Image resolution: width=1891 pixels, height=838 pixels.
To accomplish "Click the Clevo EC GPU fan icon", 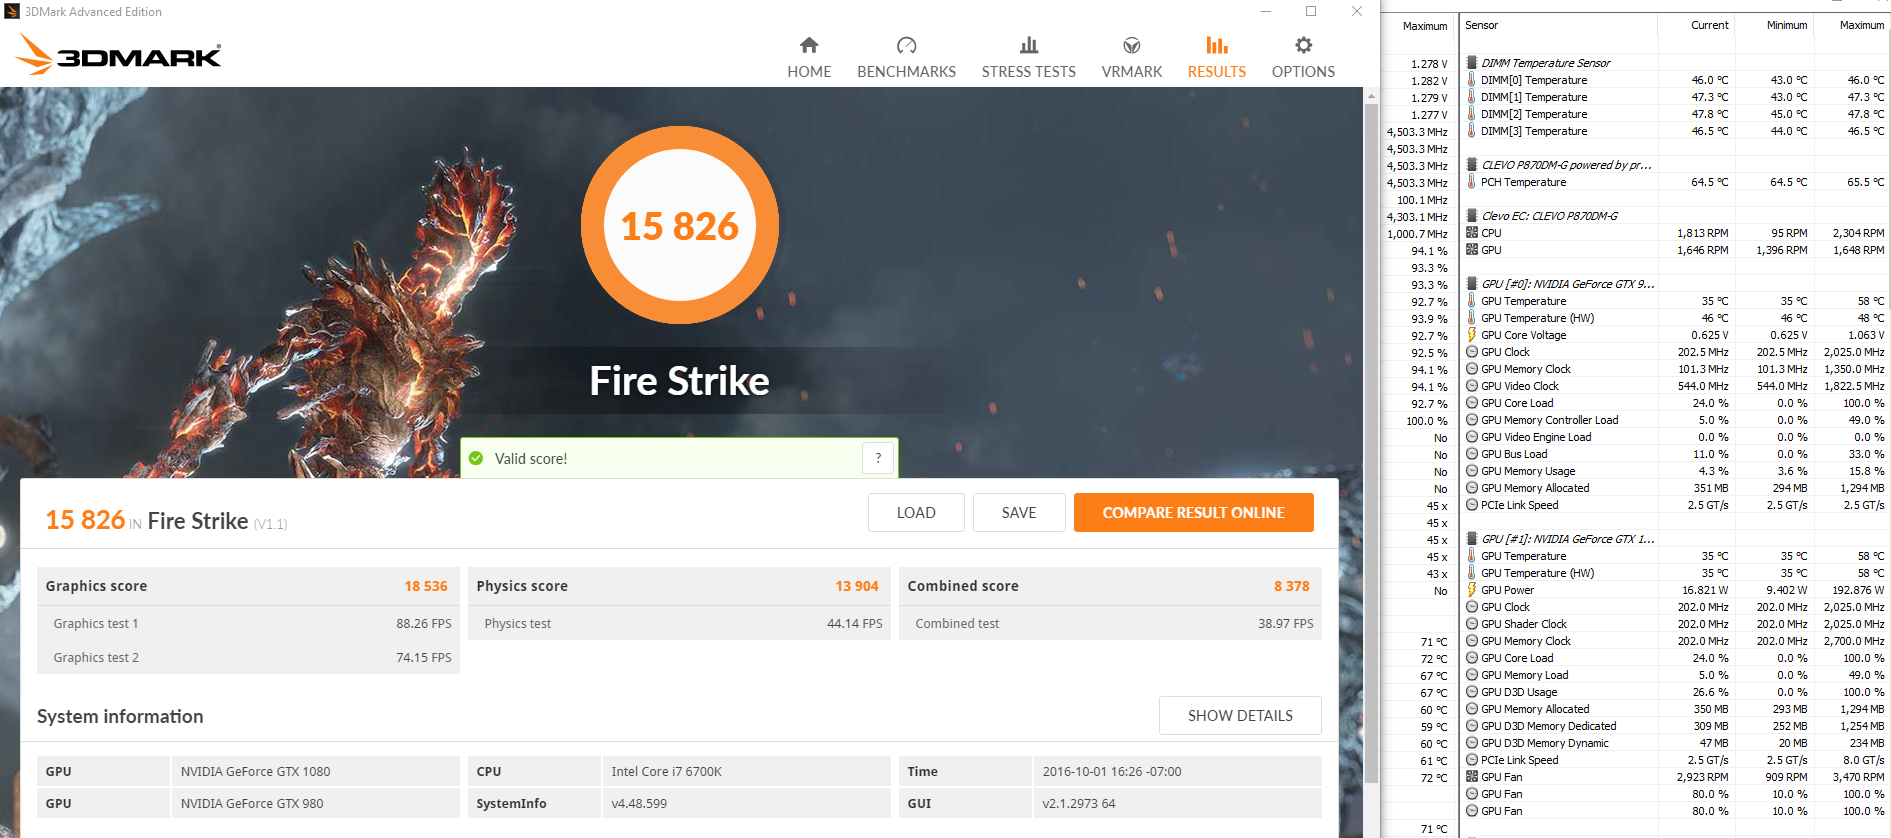I will (x=1472, y=249).
